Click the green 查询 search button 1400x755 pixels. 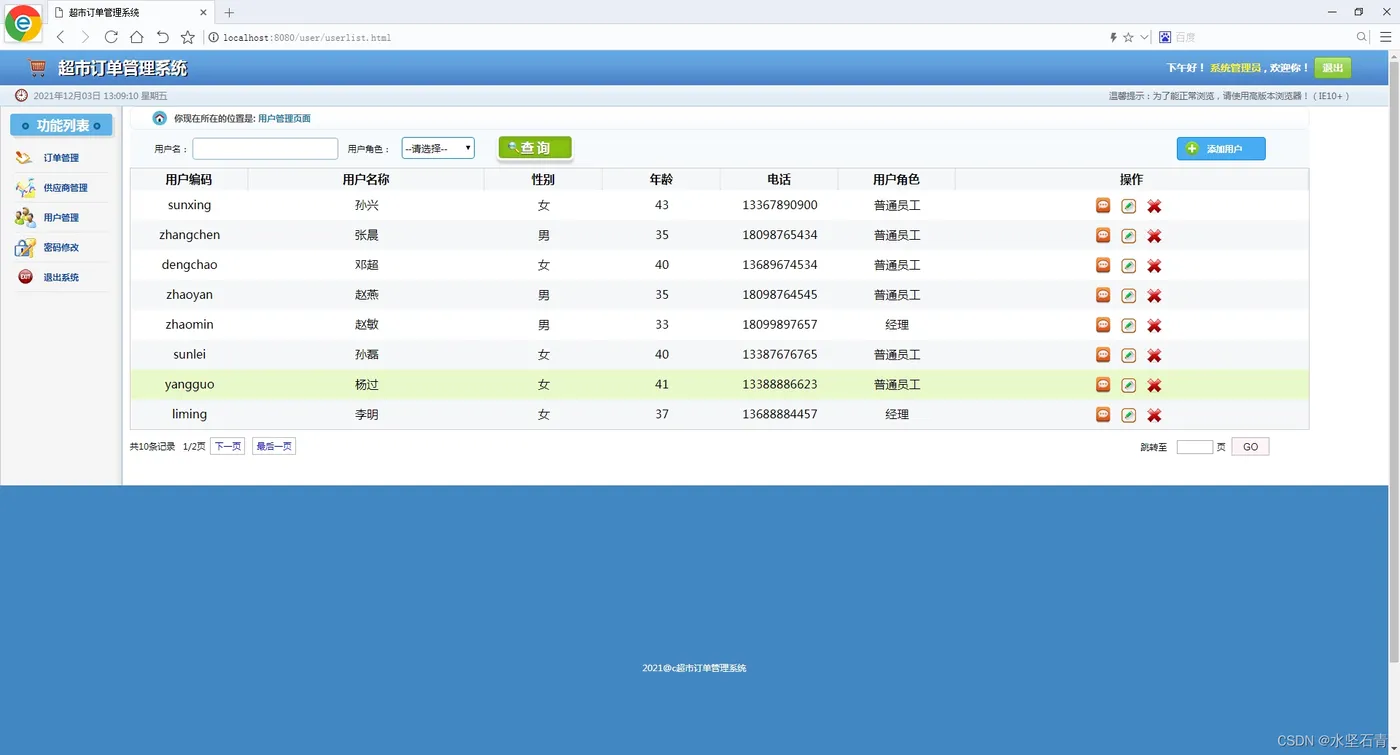(x=535, y=148)
